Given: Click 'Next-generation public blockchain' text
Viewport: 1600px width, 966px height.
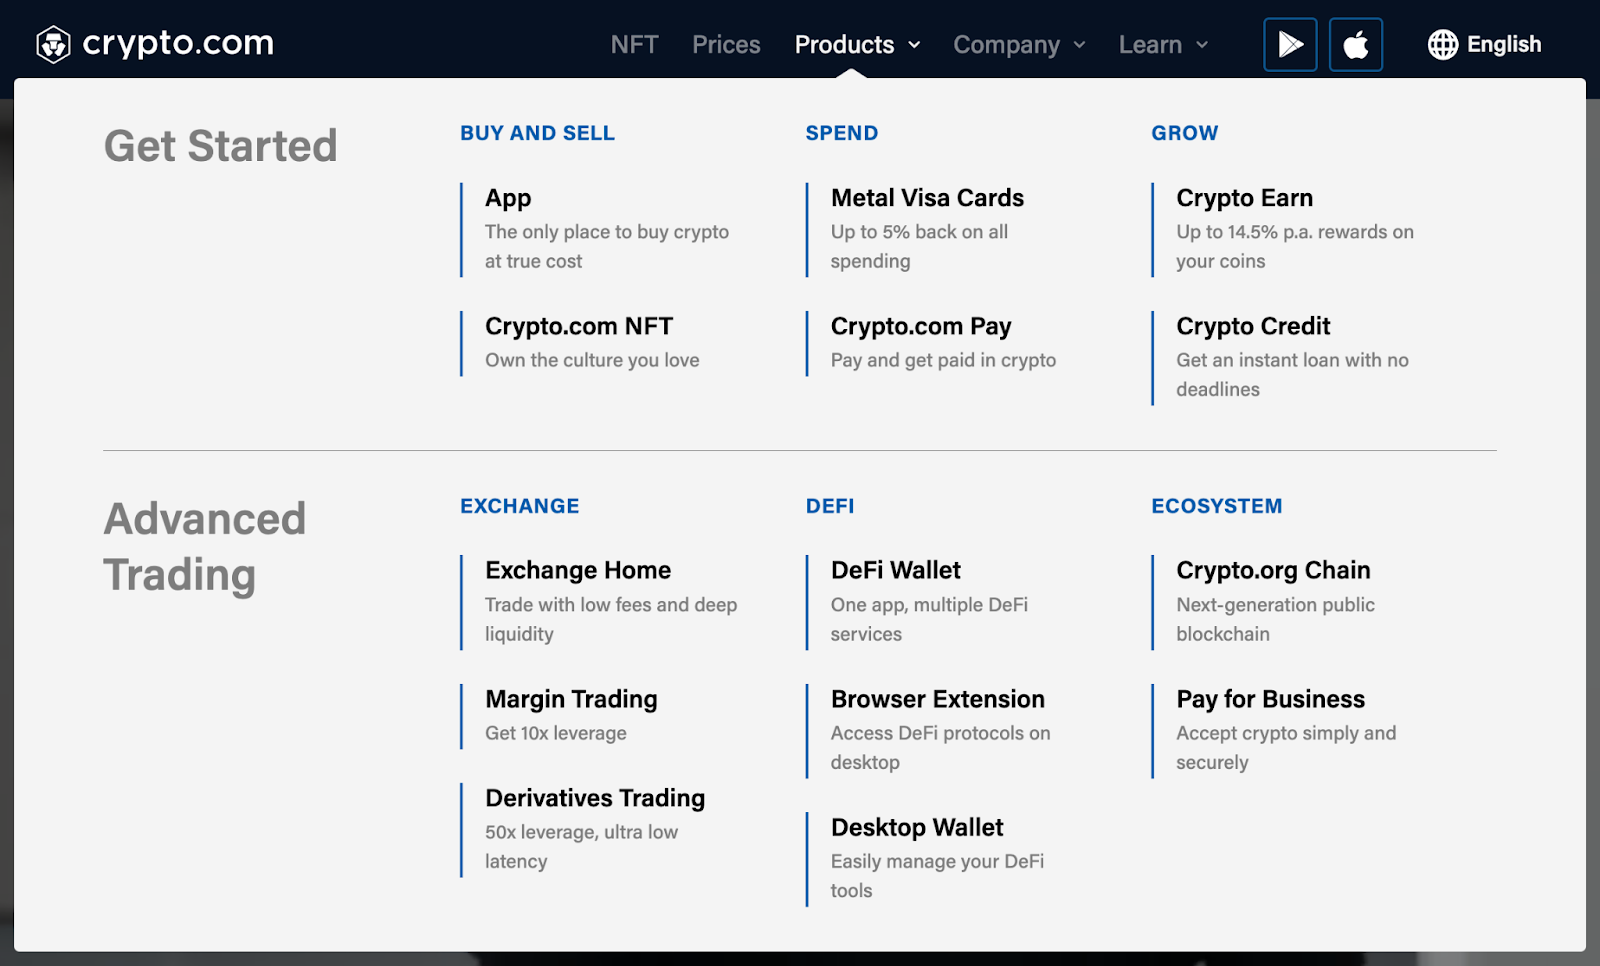Looking at the screenshot, I should click(x=1275, y=619).
